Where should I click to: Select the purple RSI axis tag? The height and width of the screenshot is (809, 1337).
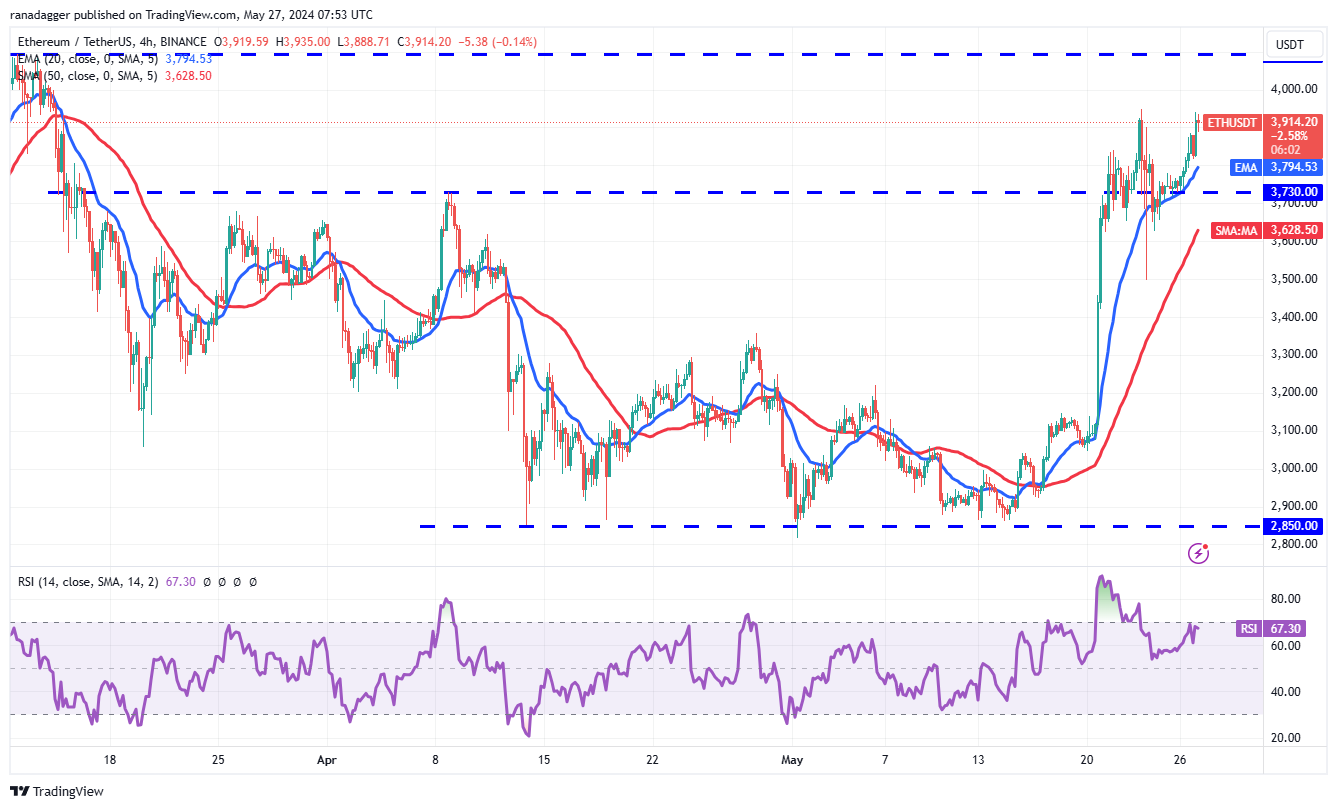pos(1248,629)
